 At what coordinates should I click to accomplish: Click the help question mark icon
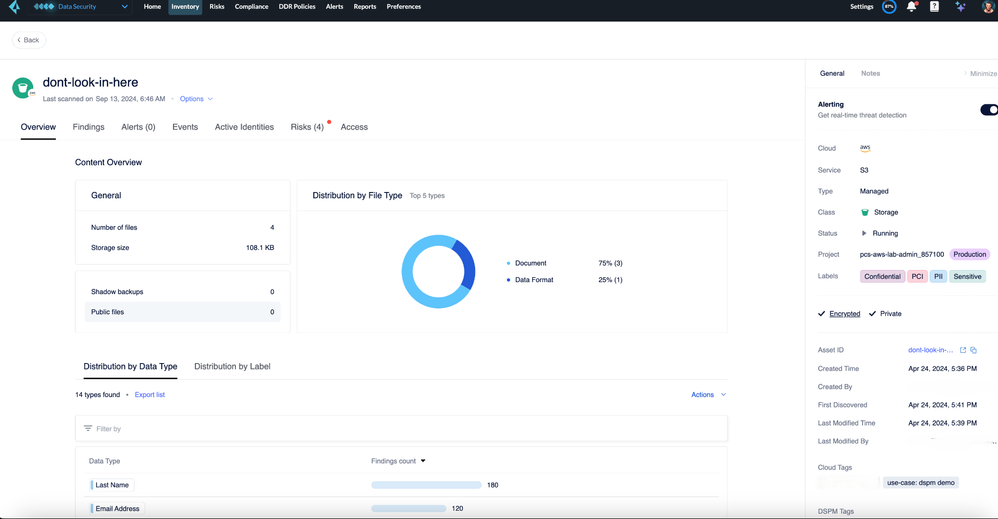(x=934, y=7)
